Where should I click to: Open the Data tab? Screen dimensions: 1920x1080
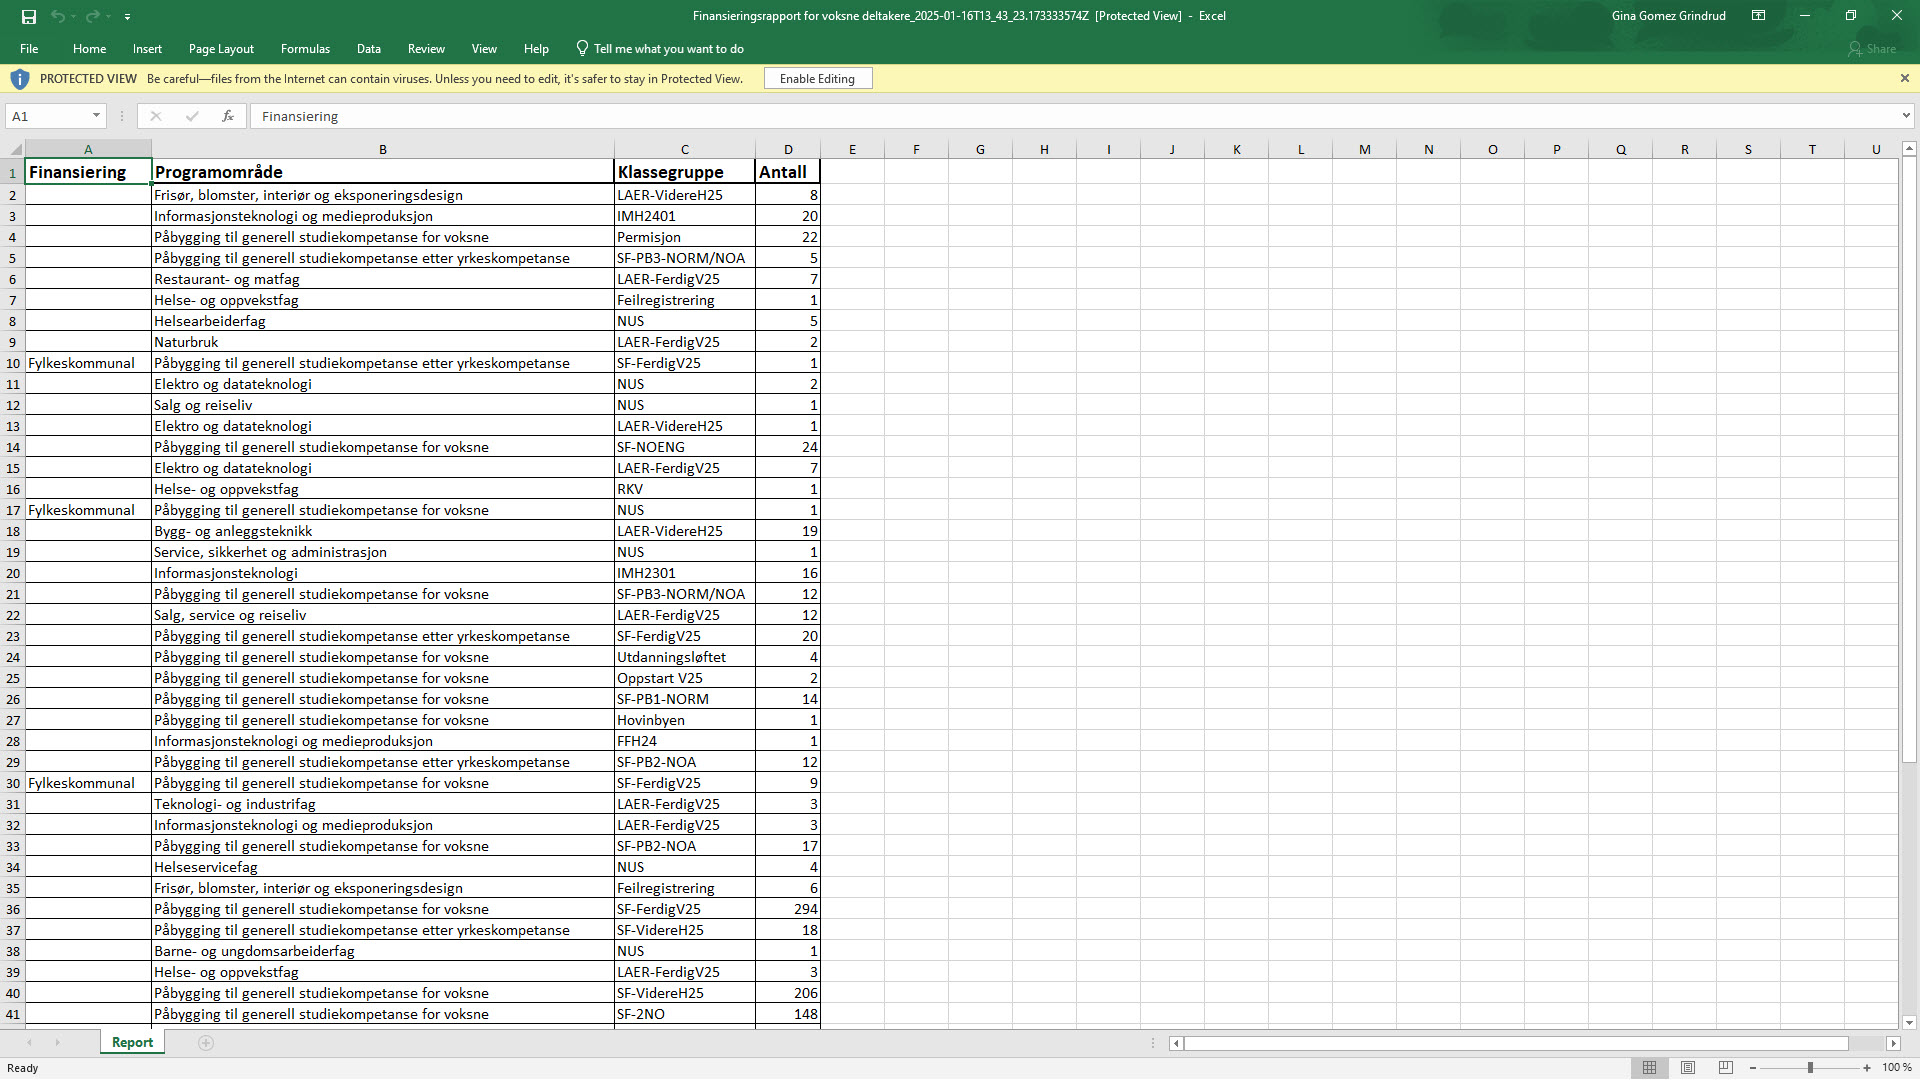click(369, 49)
